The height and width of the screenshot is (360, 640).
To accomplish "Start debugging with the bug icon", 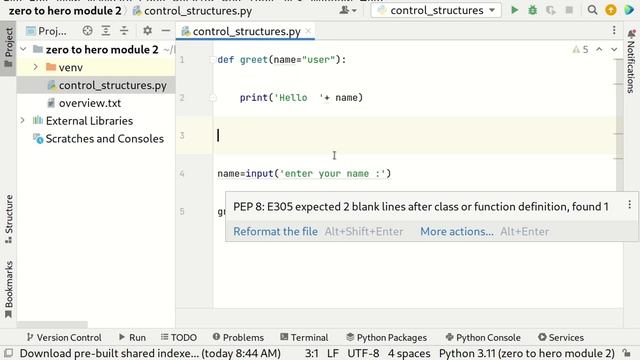I will (x=532, y=10).
